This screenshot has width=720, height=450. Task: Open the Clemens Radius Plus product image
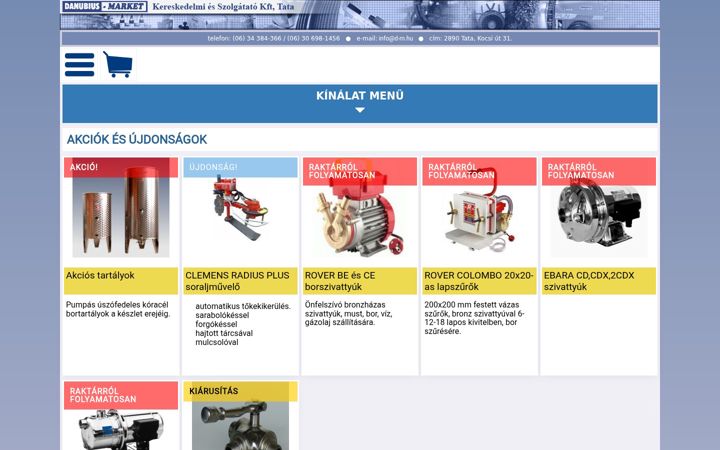[x=240, y=209]
